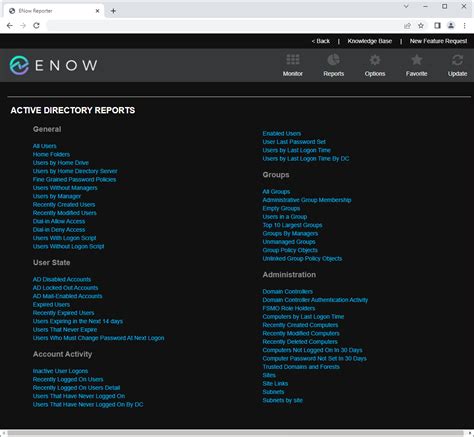Image resolution: width=474 pixels, height=437 pixels.
Task: Open the All Users report
Action: pos(45,146)
